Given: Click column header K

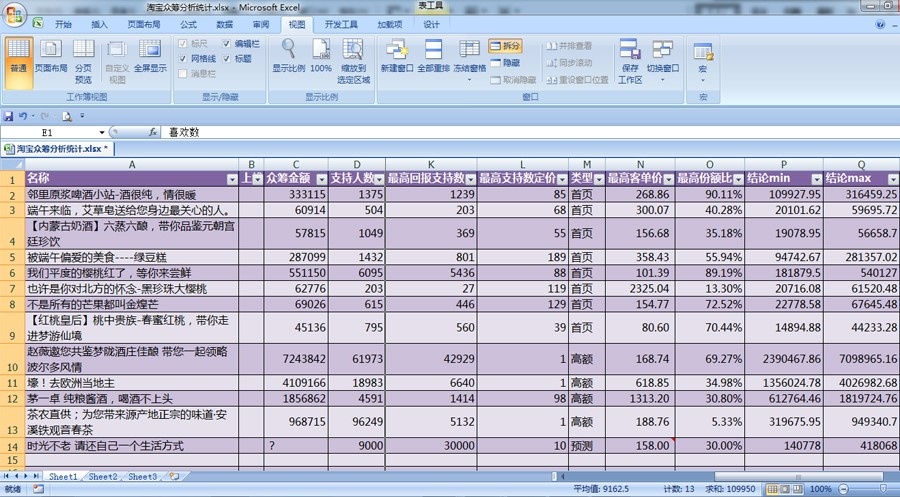Looking at the screenshot, I should [x=431, y=164].
